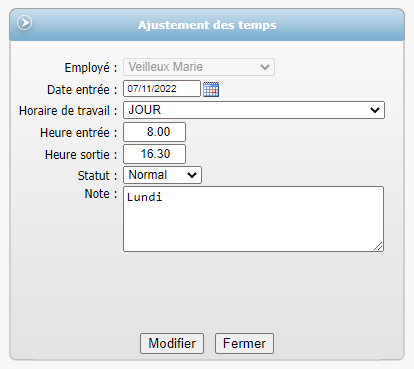
Task: Click inside the Note text area containing Lundi
Action: 253,219
